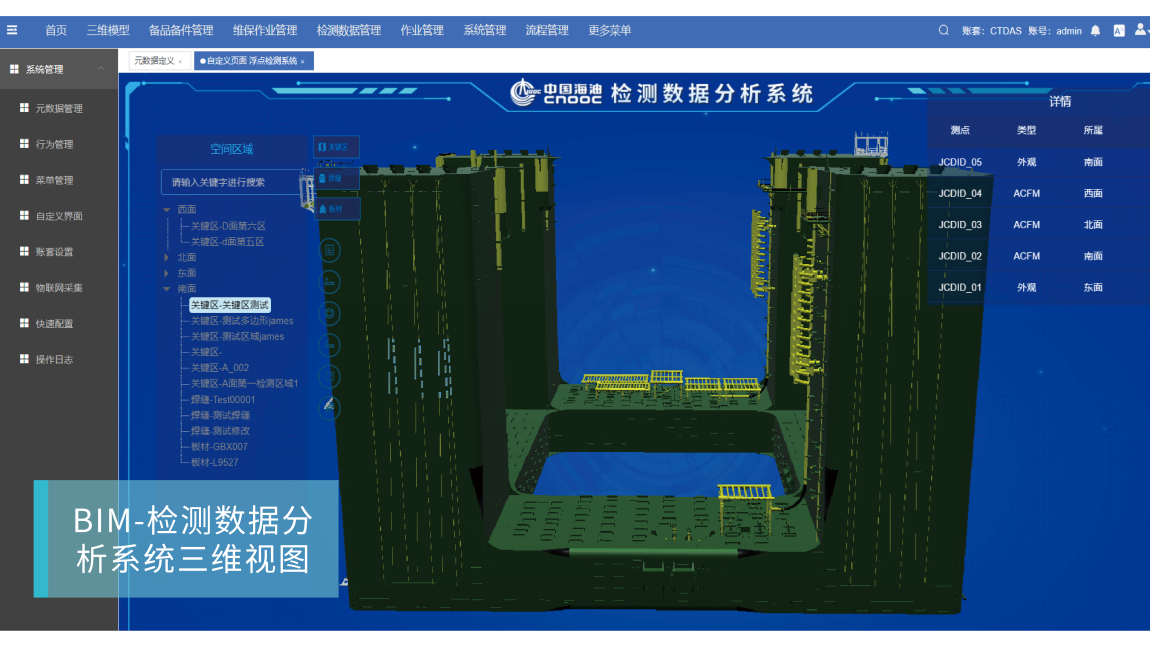
Task: Click measuring point JCDID_01 in the details table
Action: click(x=960, y=288)
